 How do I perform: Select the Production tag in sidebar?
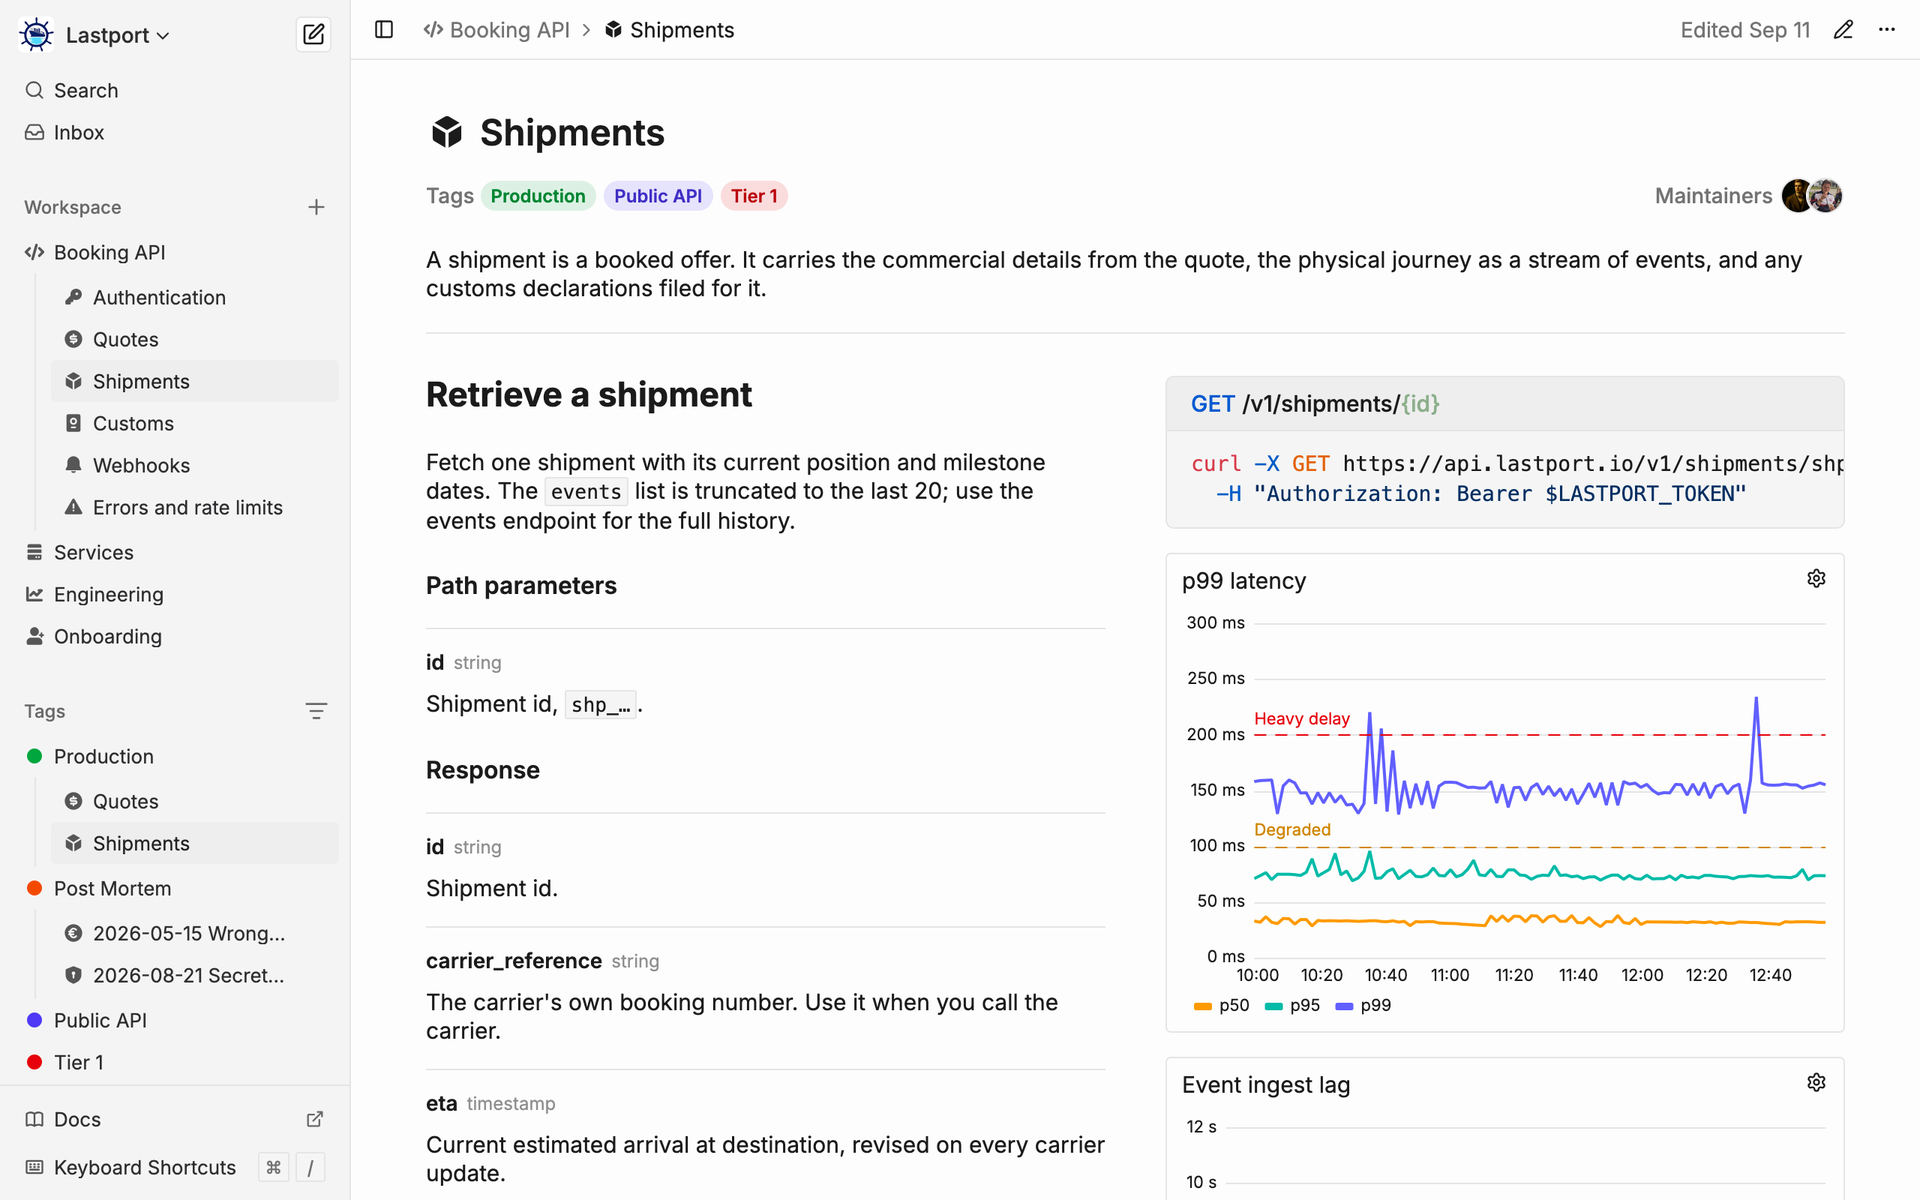tap(175, 756)
